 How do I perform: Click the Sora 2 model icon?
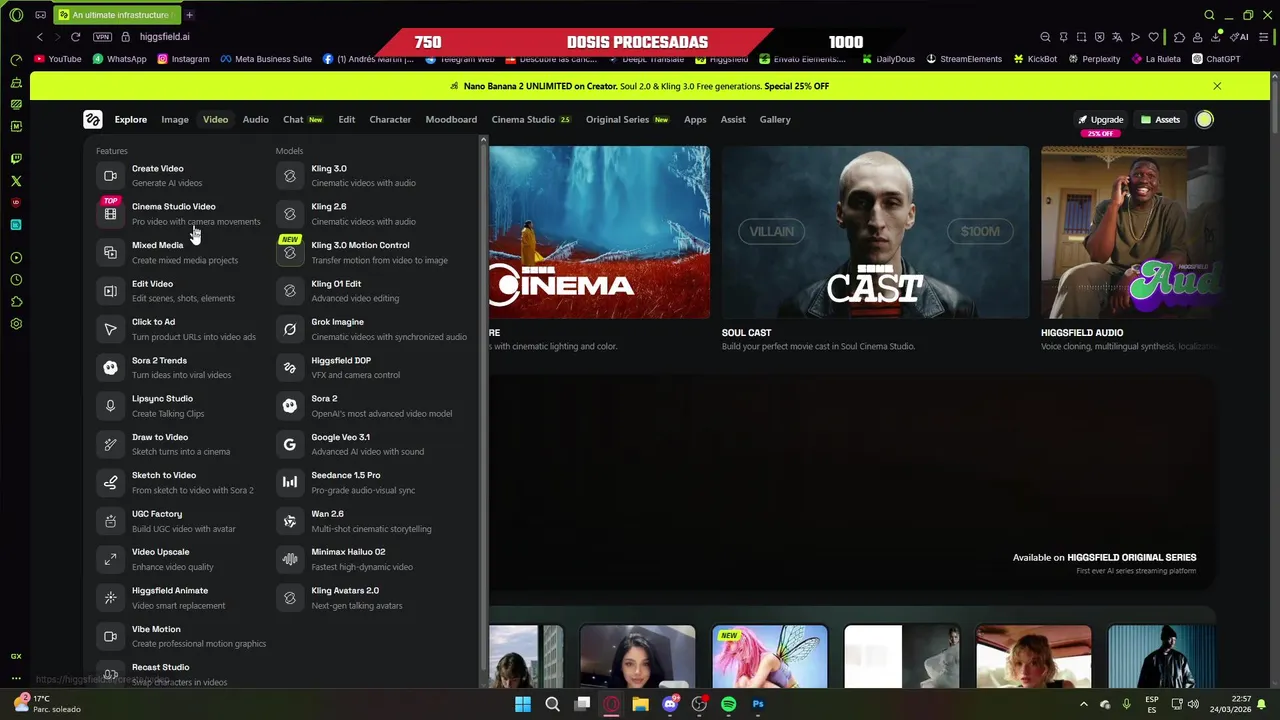[290, 406]
